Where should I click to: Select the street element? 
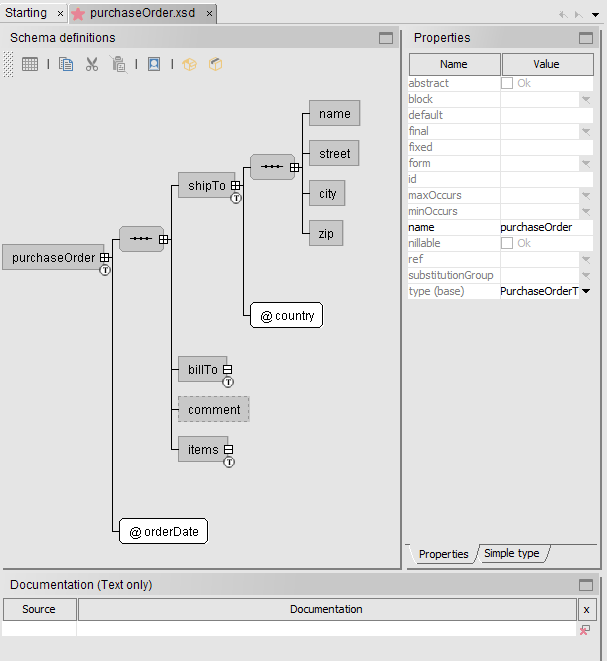click(x=334, y=153)
